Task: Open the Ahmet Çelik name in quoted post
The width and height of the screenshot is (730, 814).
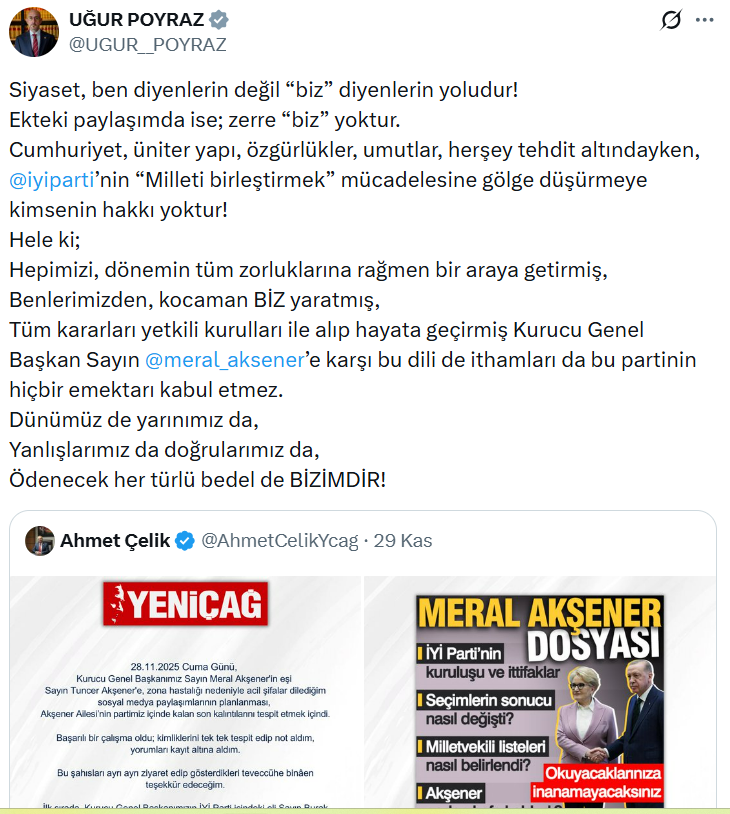Action: point(115,541)
